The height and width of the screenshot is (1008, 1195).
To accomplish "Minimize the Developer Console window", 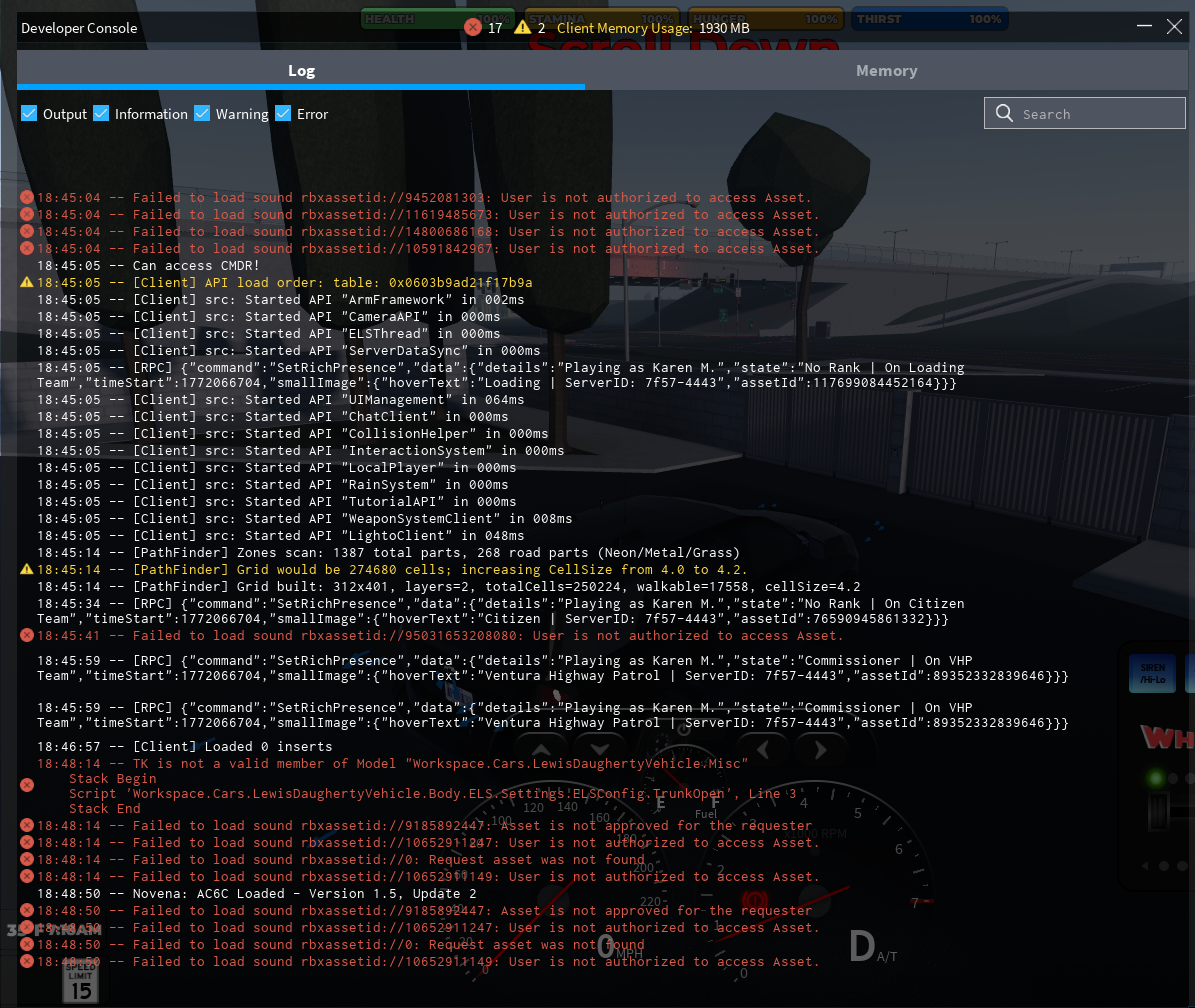I will 1143,28.
